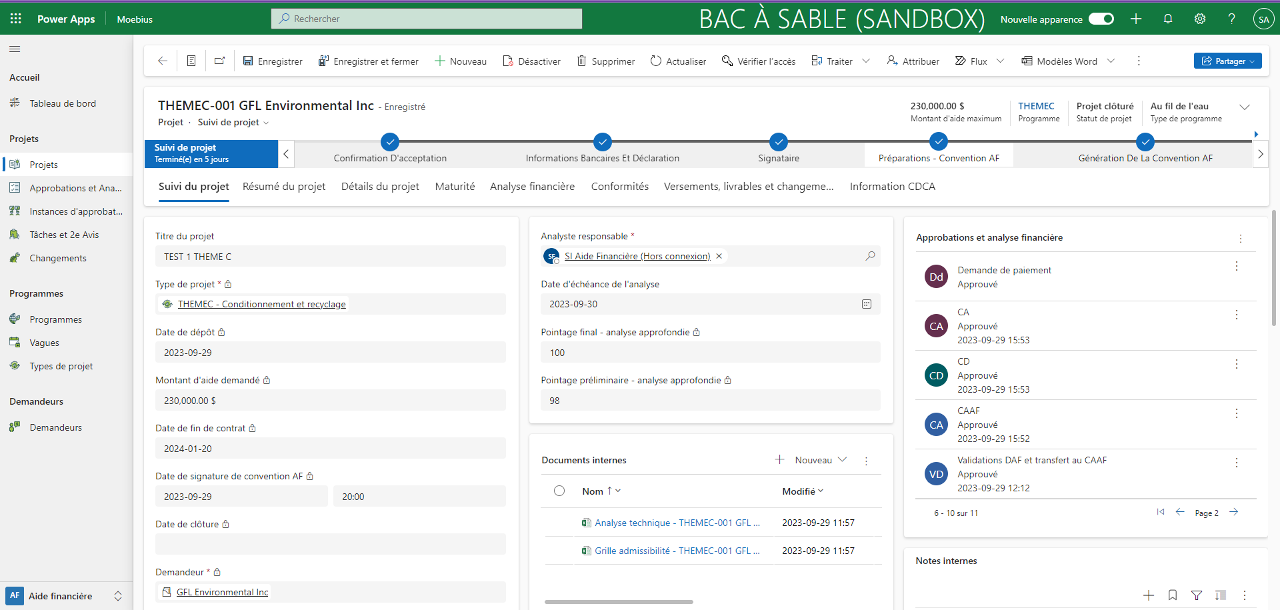Image resolution: width=1280 pixels, height=610 pixels.
Task: Expand Modèles Word dropdown arrow
Action: (1110, 61)
